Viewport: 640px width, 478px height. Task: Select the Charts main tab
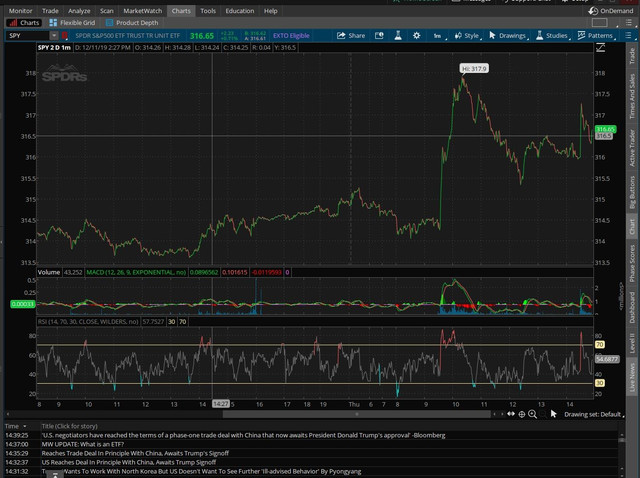181,11
